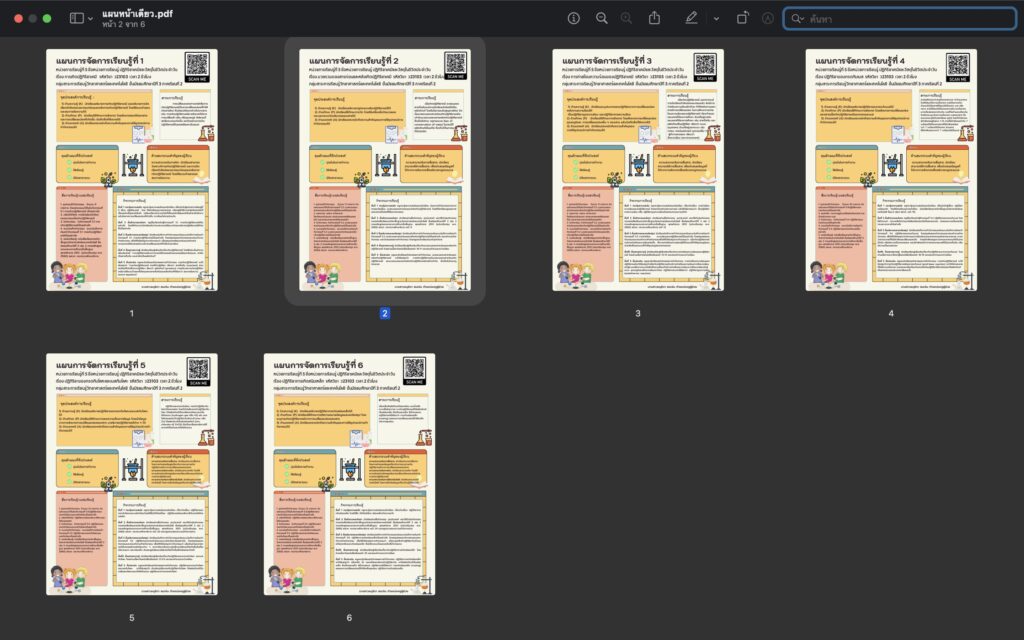Viewport: 1024px width, 640px height.
Task: Click the zoom in magnifier icon
Action: click(x=626, y=18)
